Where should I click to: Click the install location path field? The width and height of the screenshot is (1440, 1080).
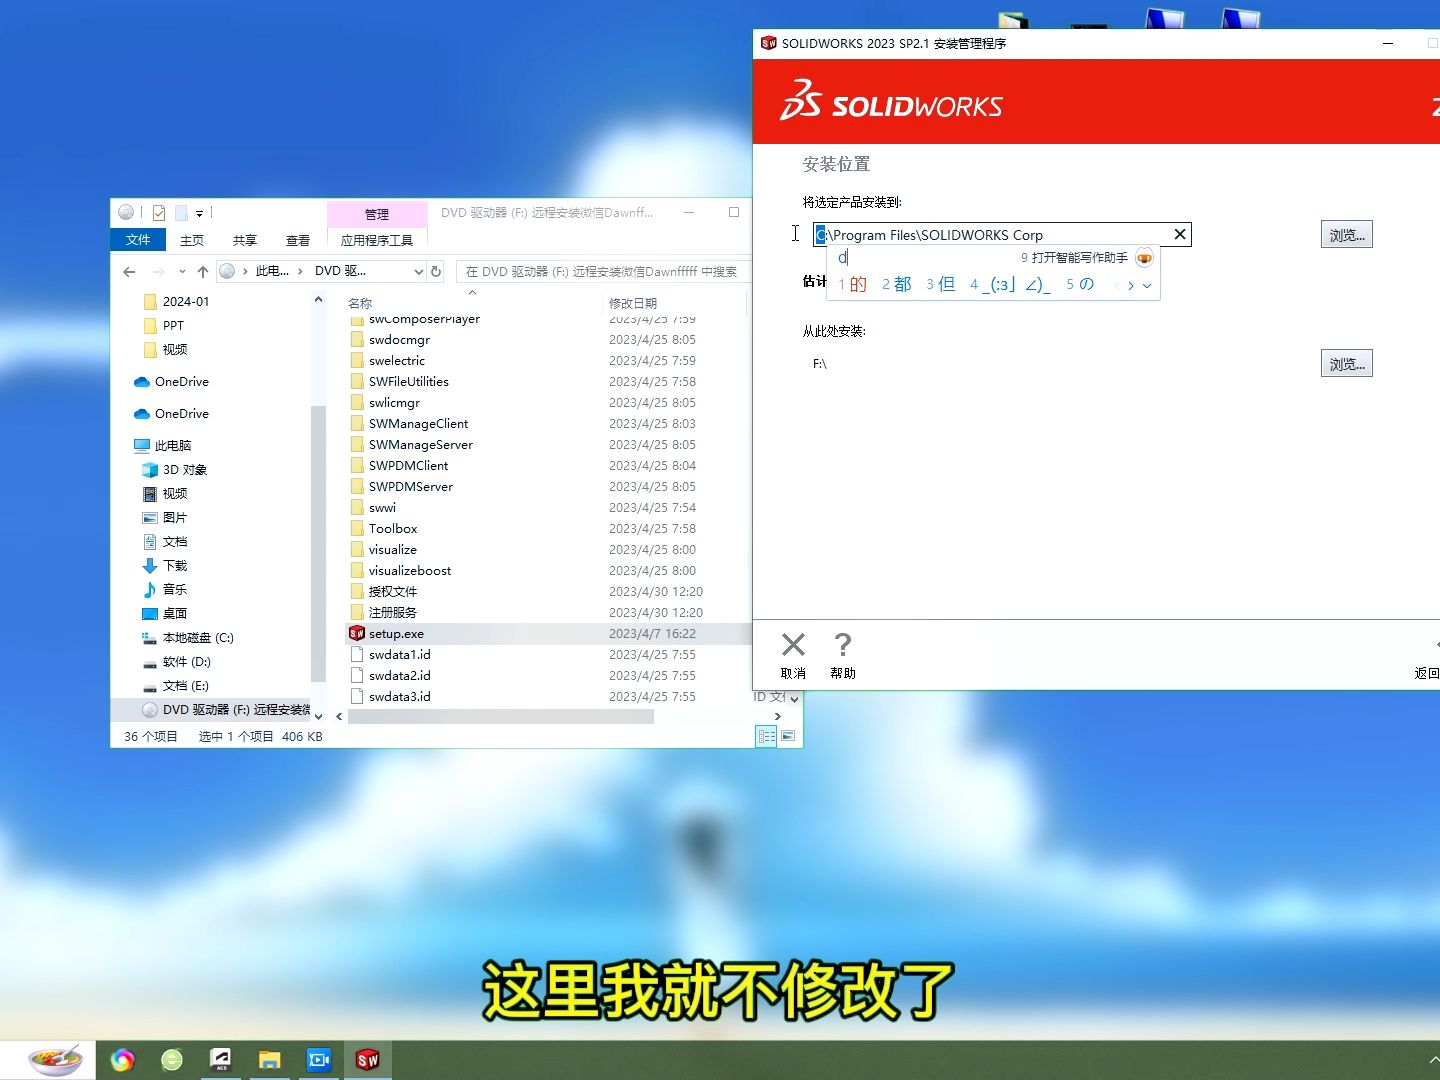point(1002,234)
